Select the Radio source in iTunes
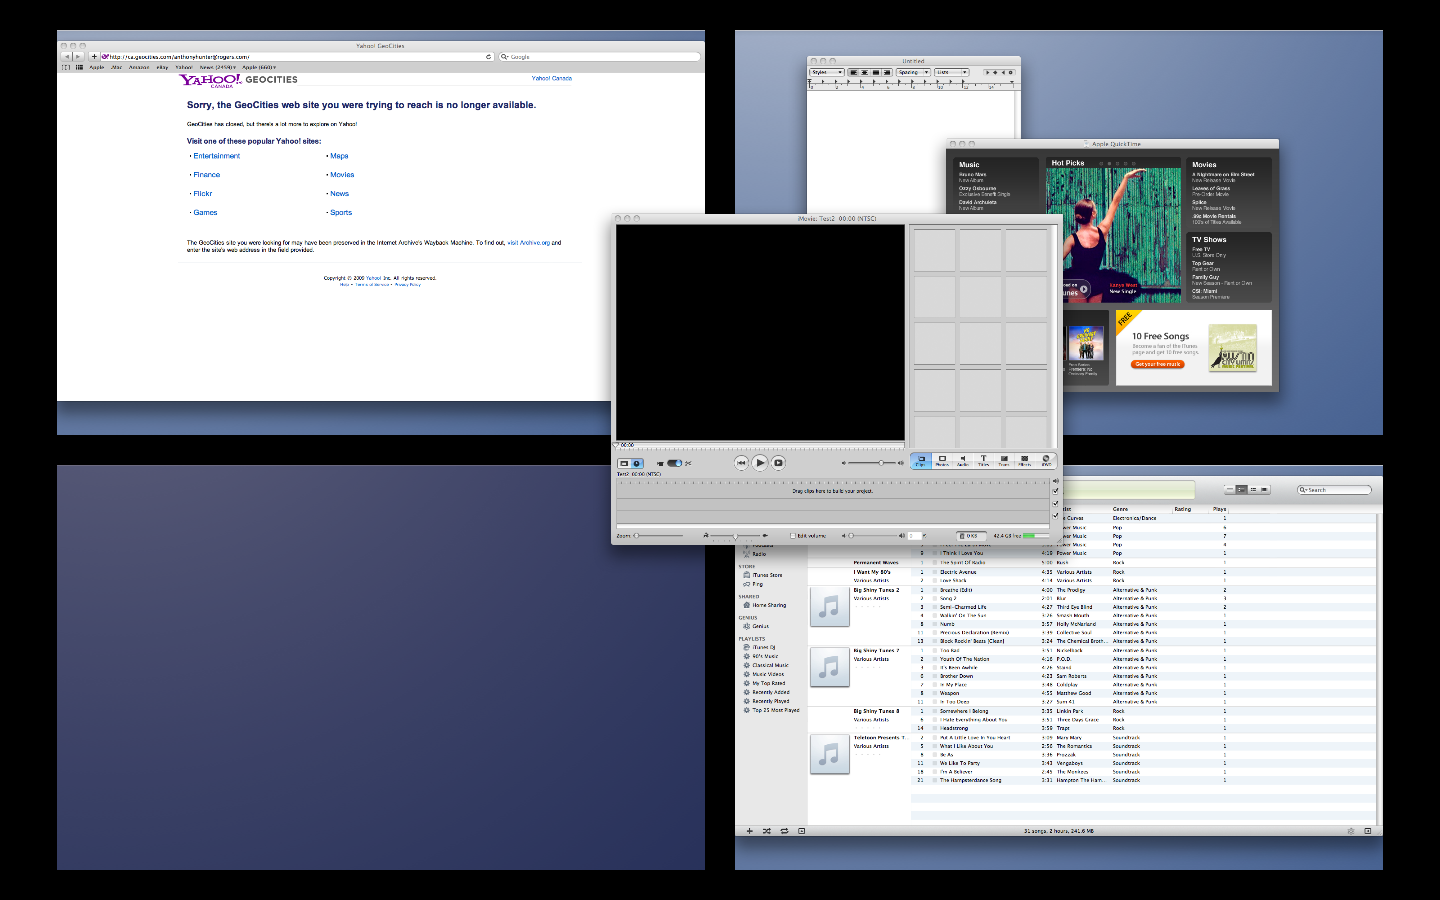The image size is (1440, 900). (x=759, y=554)
